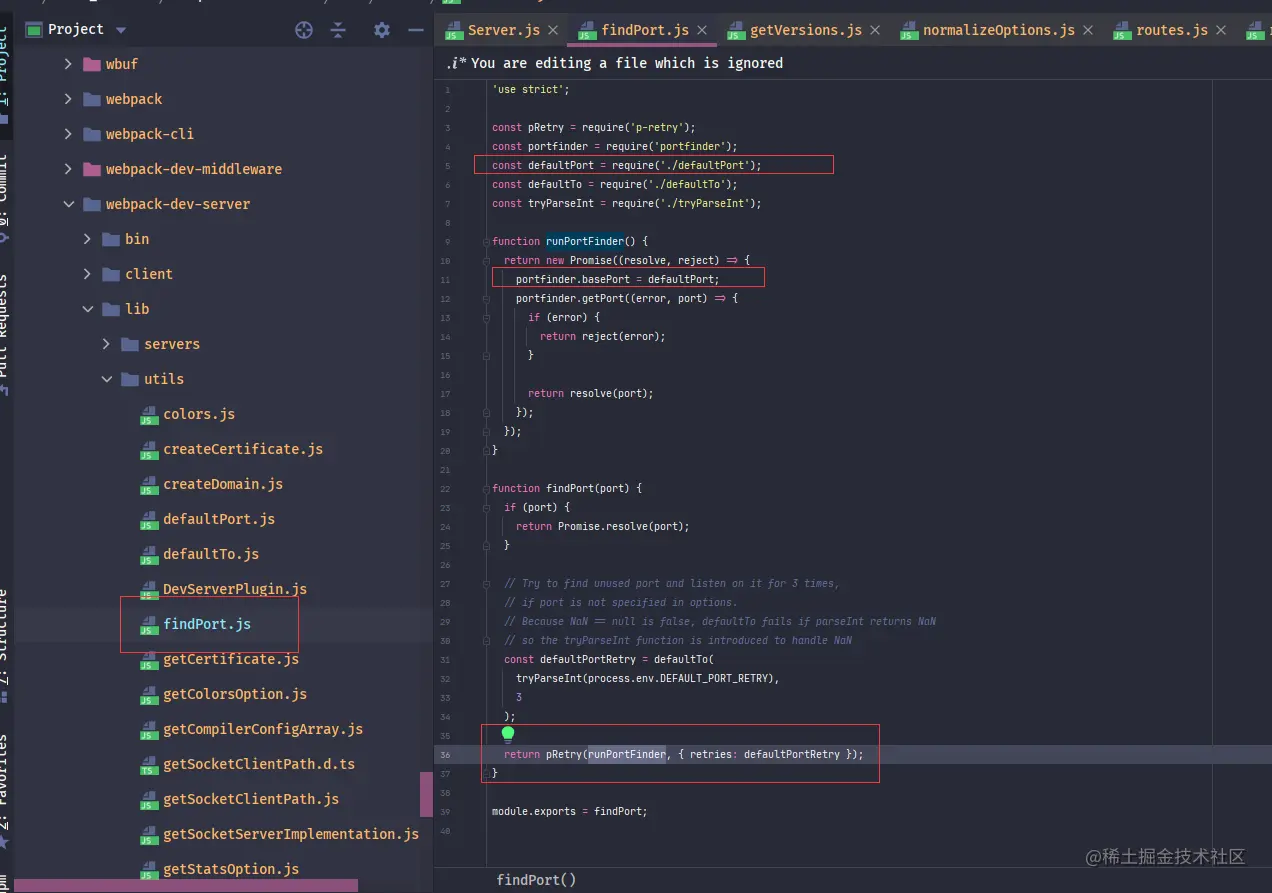Open Project panel settings gear
This screenshot has width=1272, height=893.
pyautogui.click(x=382, y=30)
